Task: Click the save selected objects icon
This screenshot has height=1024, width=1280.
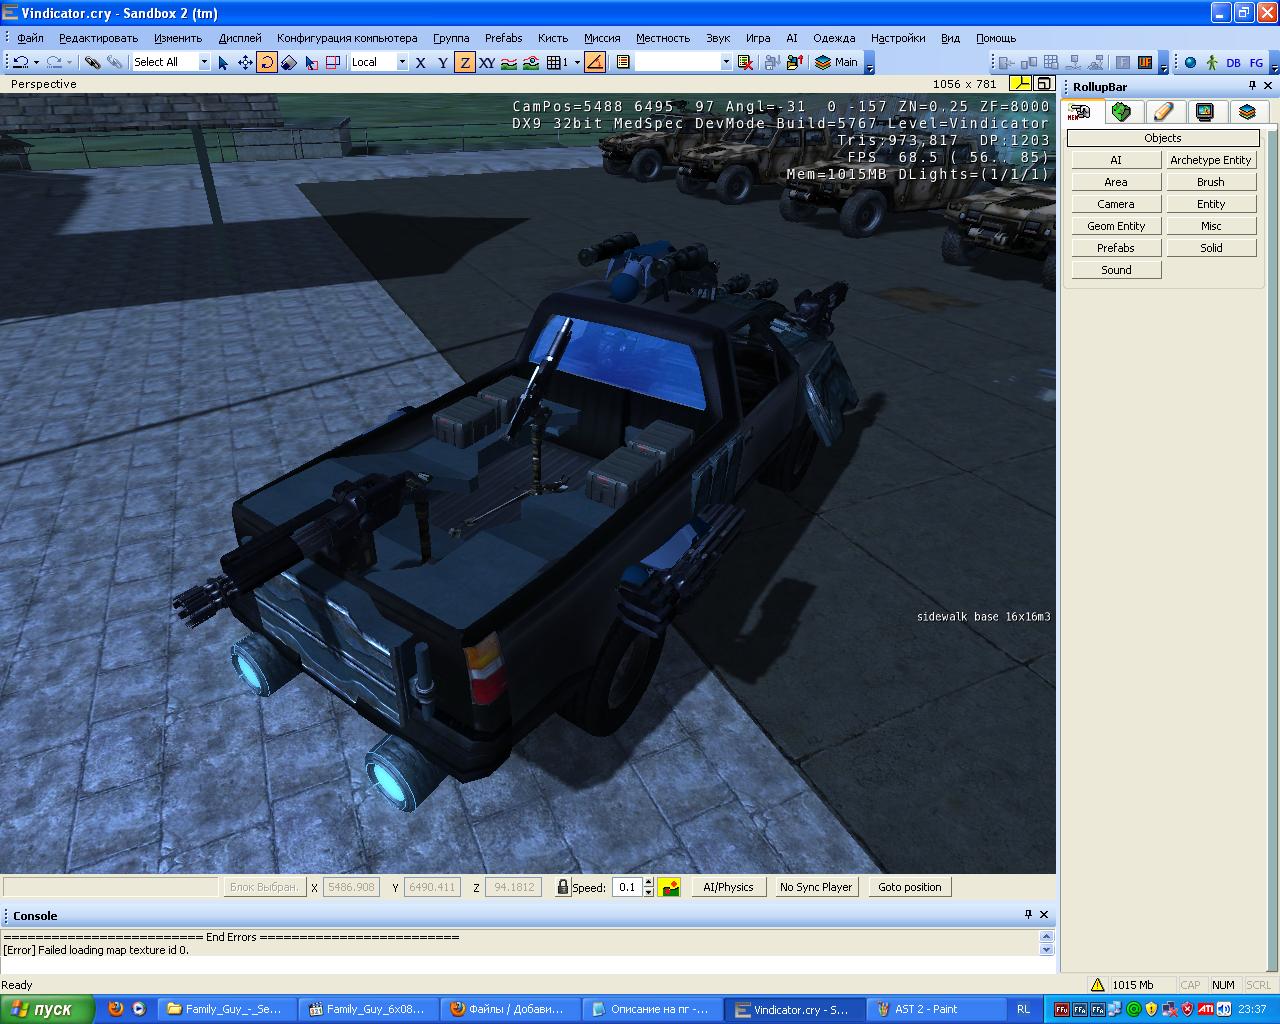Action: coord(772,62)
